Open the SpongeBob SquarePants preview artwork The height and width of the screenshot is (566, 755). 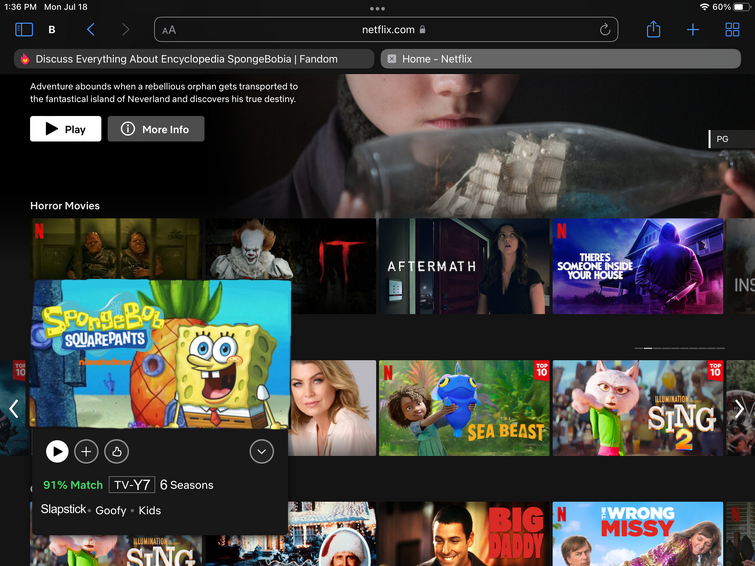point(161,354)
